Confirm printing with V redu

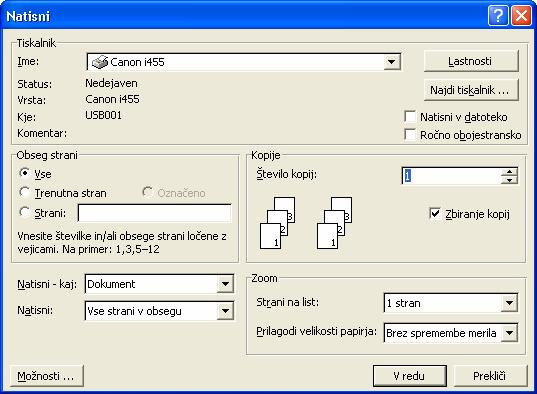coord(410,376)
